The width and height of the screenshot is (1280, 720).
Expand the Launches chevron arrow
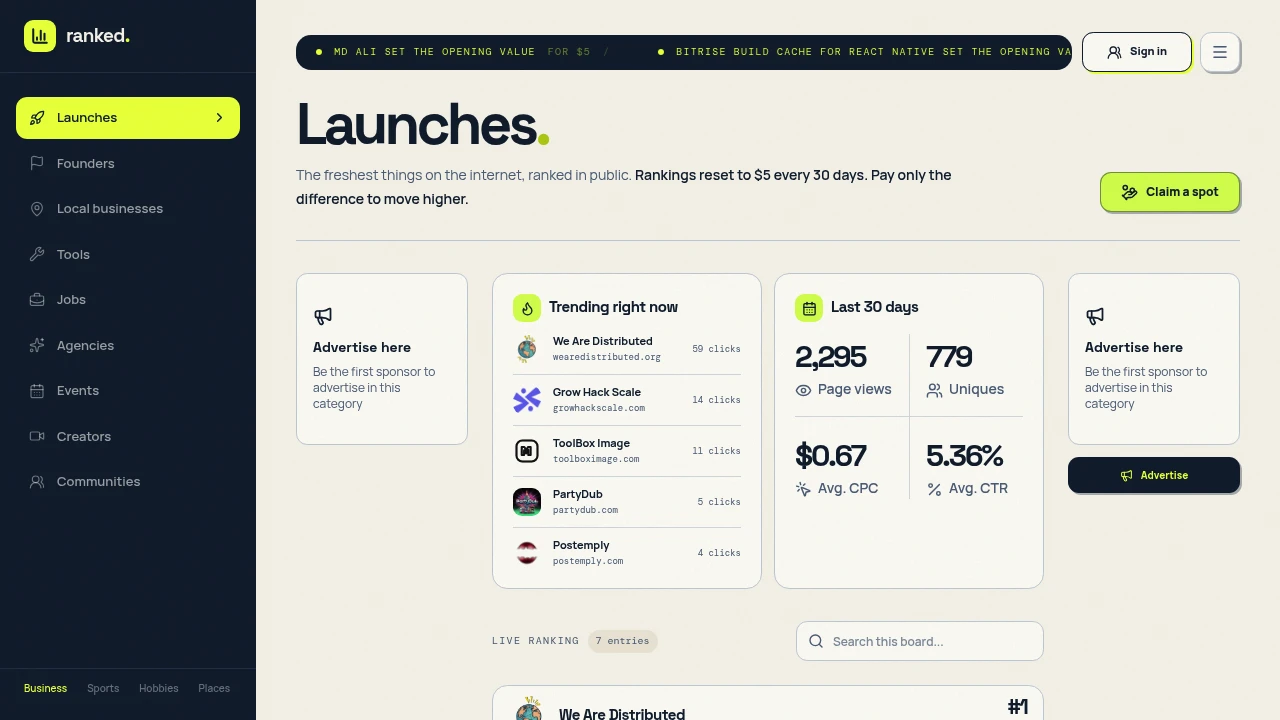(219, 118)
